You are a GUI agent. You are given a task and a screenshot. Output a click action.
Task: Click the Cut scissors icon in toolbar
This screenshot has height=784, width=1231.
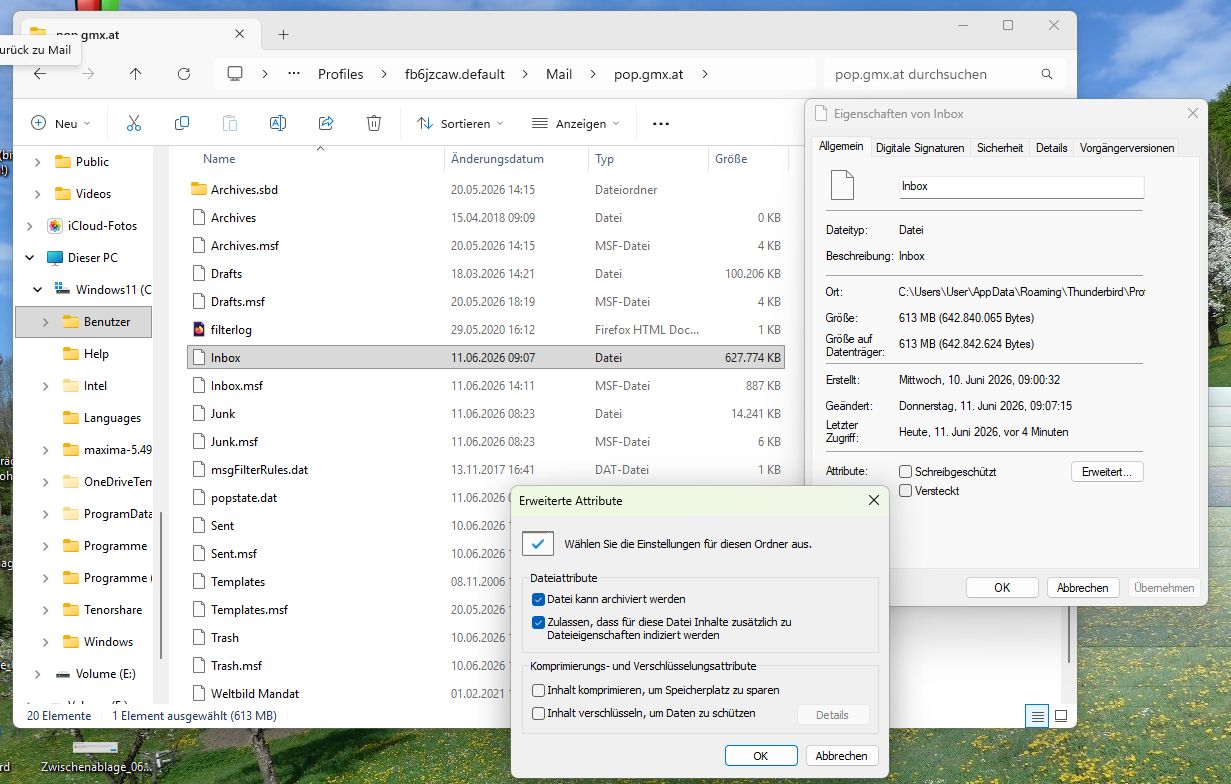point(133,123)
